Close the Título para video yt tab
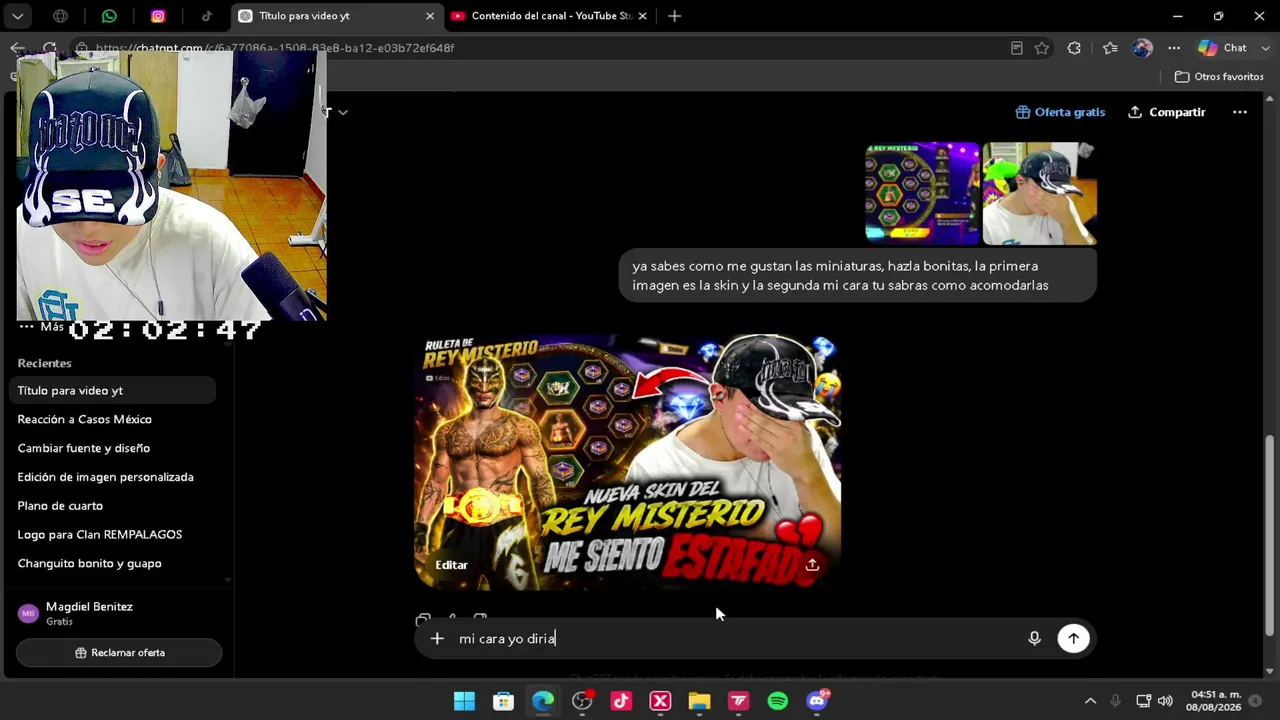1280x720 pixels. pos(430,16)
